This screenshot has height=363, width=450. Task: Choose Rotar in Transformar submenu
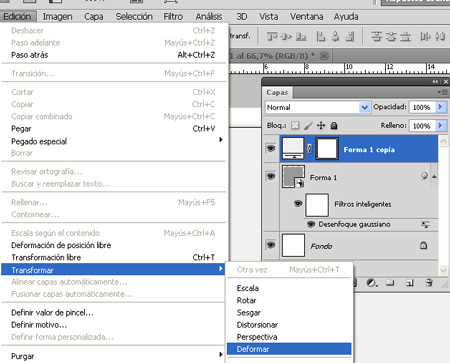(289, 300)
